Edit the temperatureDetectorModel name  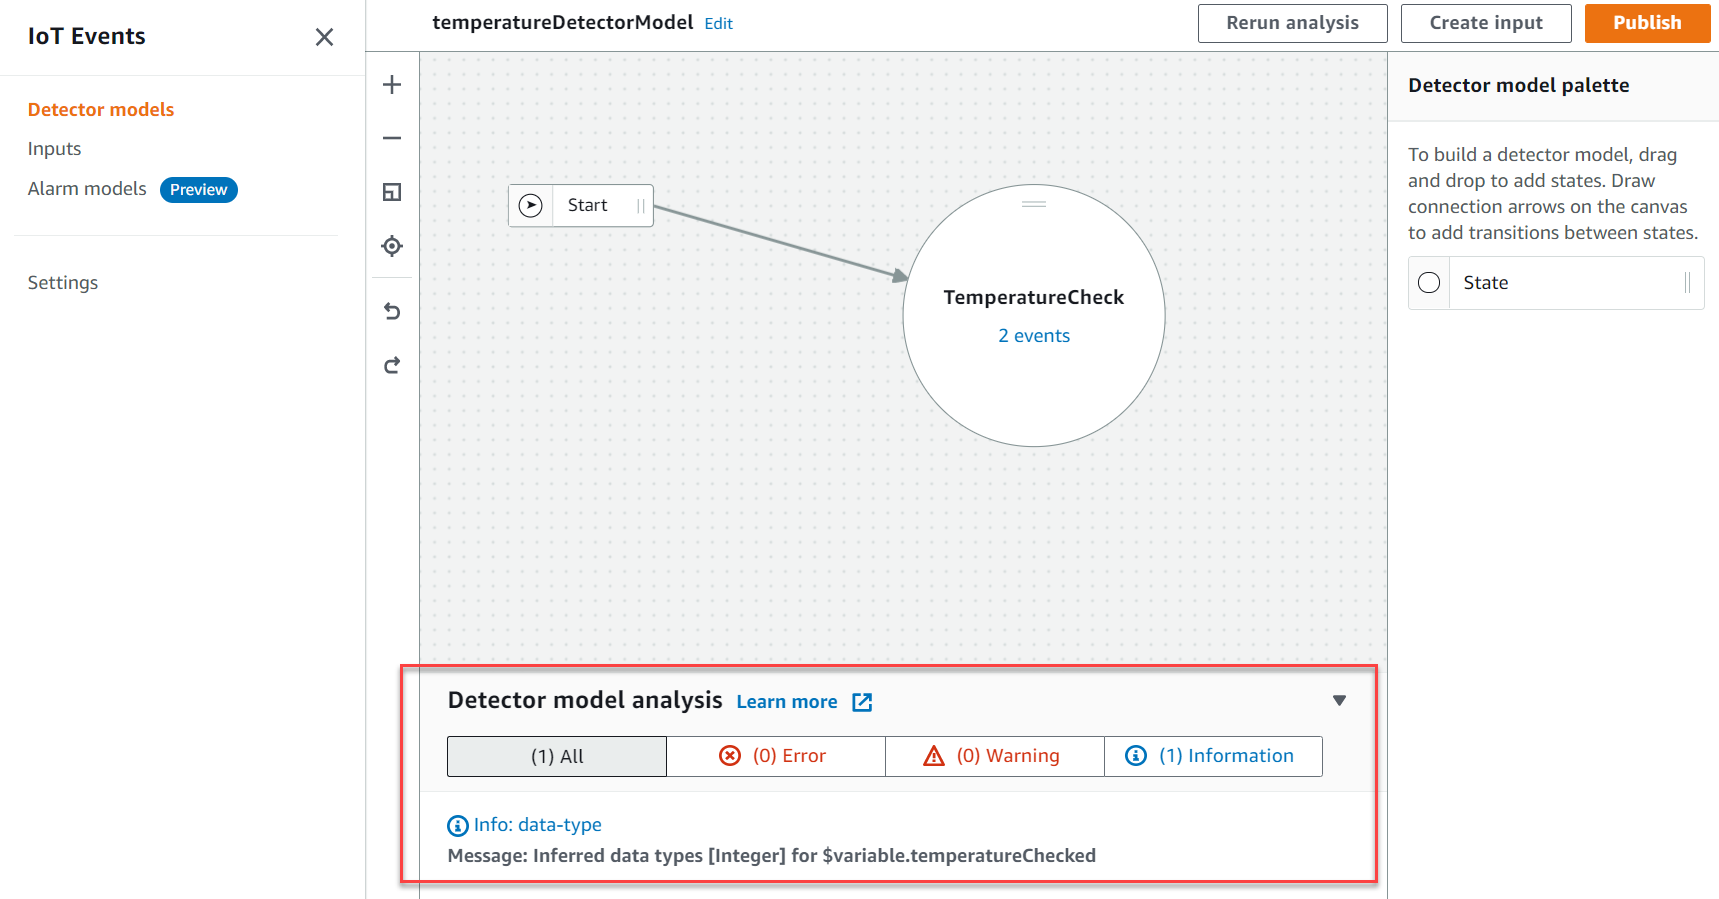[718, 24]
